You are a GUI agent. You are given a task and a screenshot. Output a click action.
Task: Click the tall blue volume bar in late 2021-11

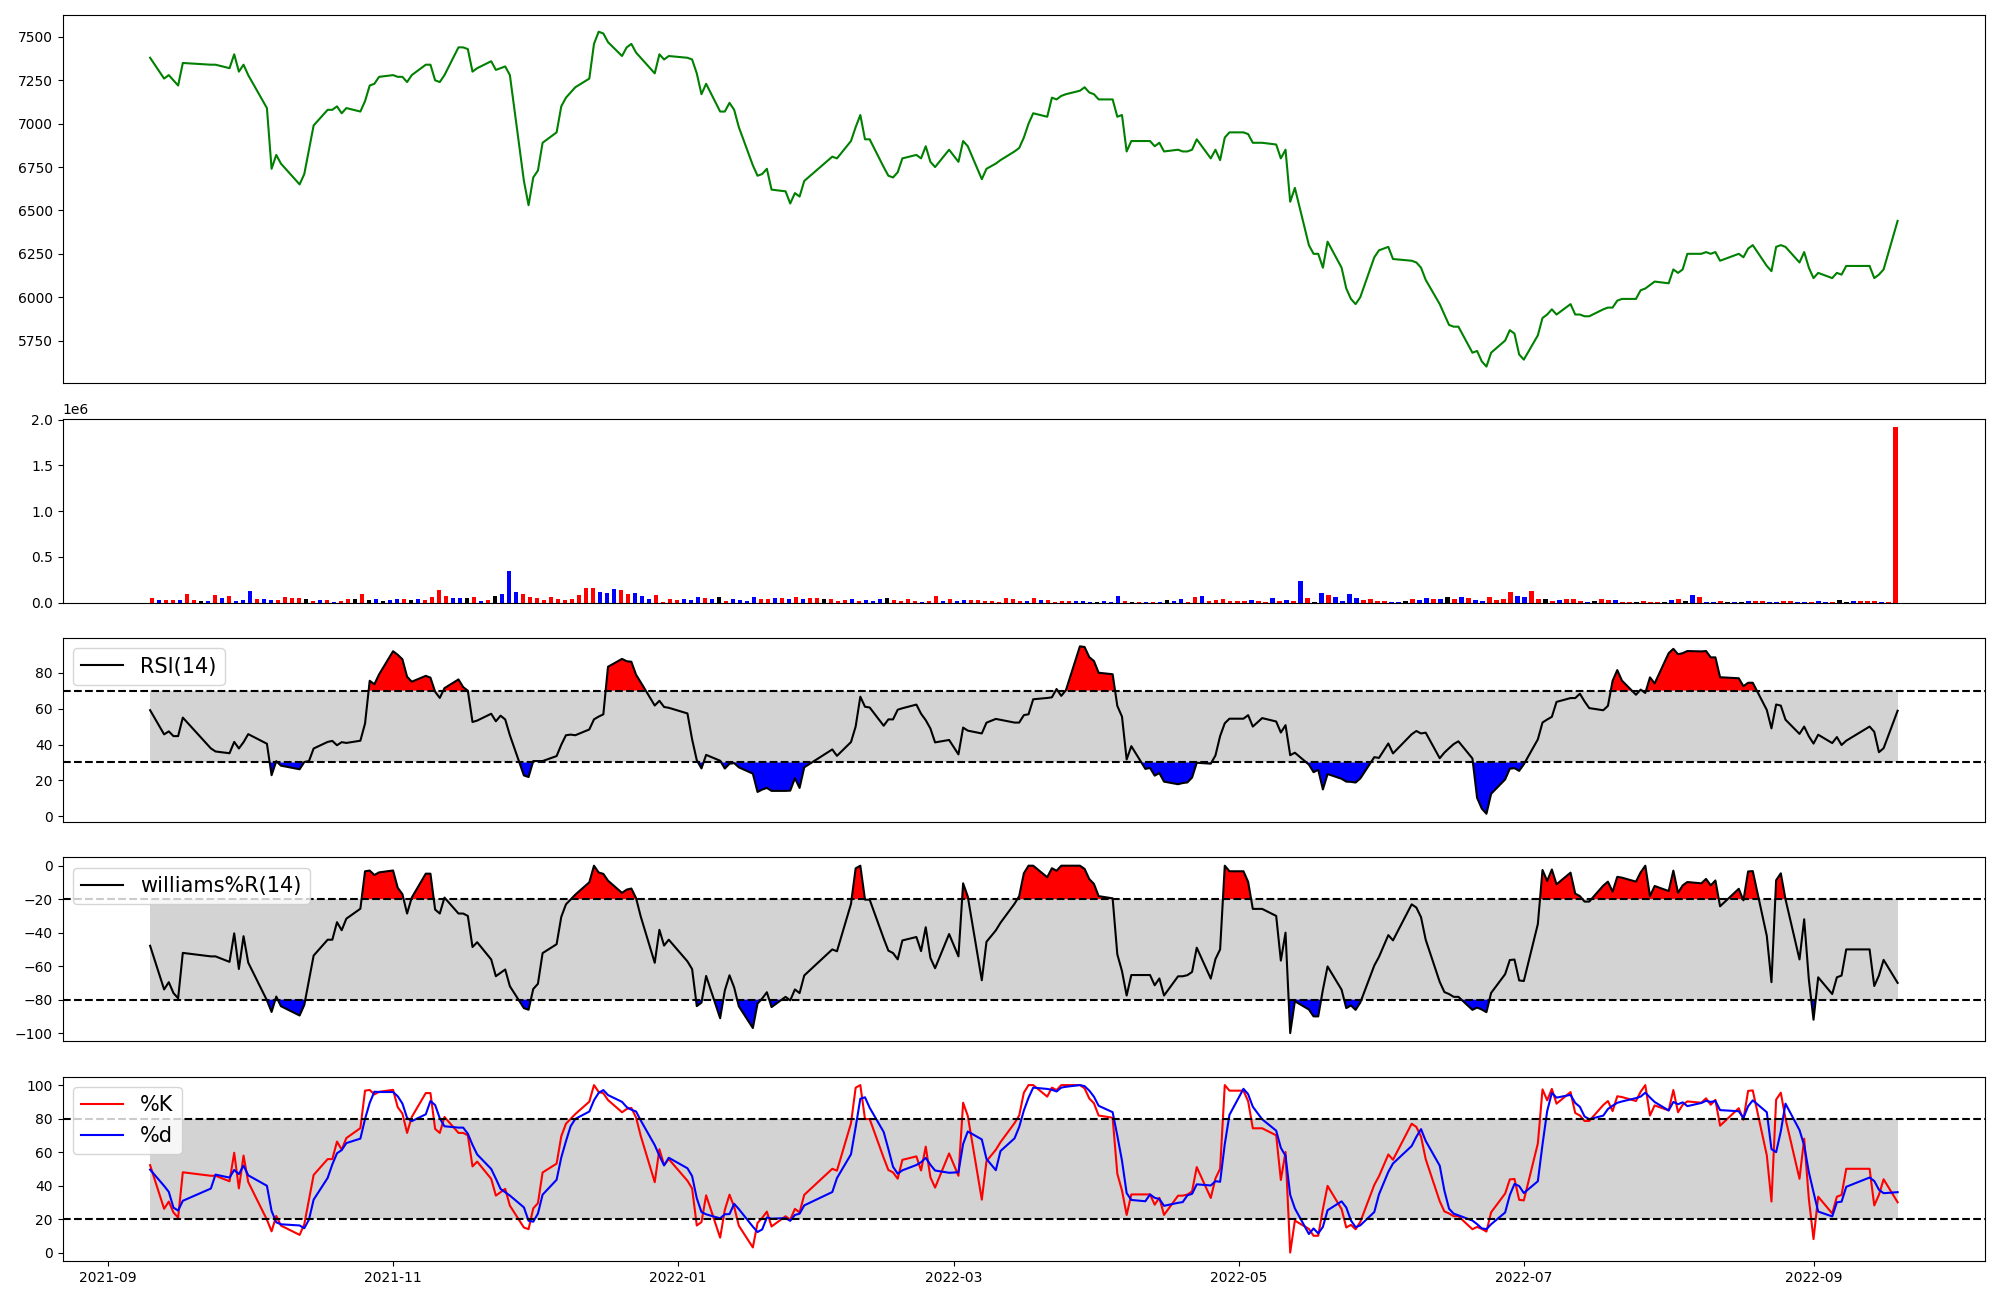(509, 587)
